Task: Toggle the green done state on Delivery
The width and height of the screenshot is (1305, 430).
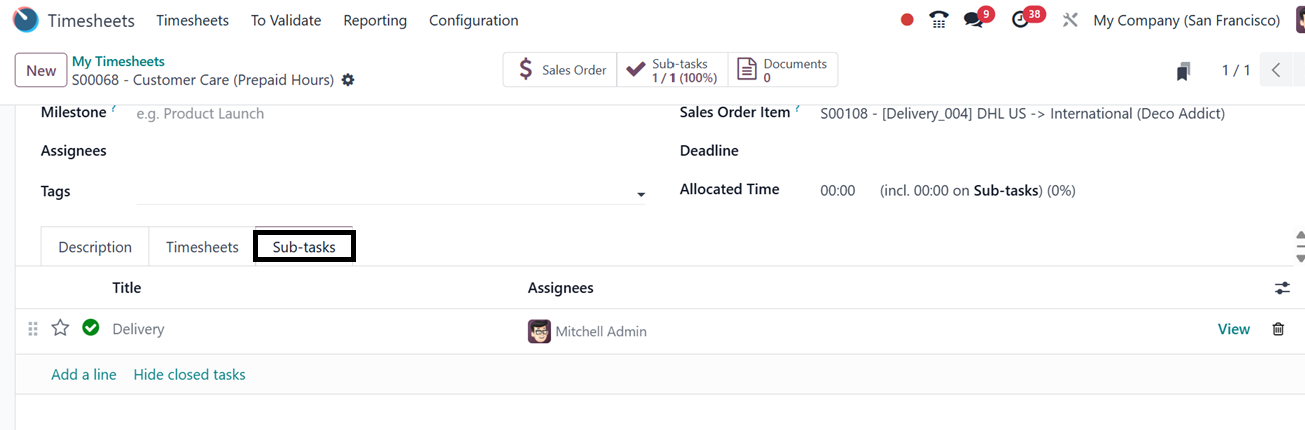Action: click(x=91, y=327)
